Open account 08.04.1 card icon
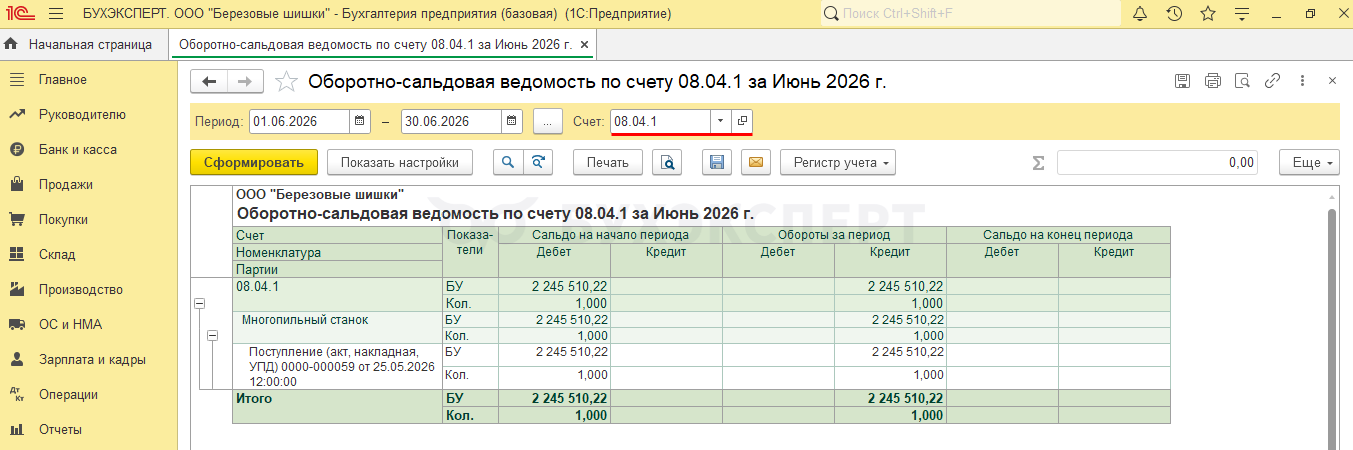This screenshot has width=1353, height=450. (742, 121)
